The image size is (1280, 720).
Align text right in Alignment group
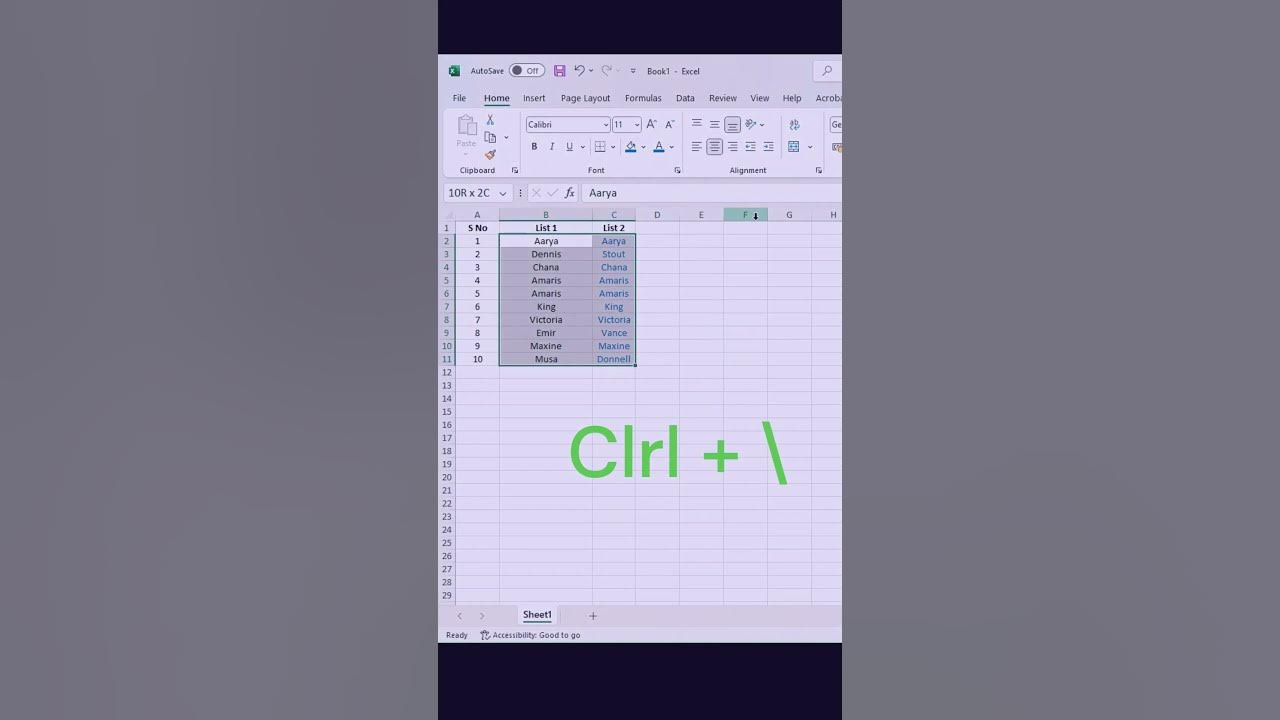click(x=732, y=147)
